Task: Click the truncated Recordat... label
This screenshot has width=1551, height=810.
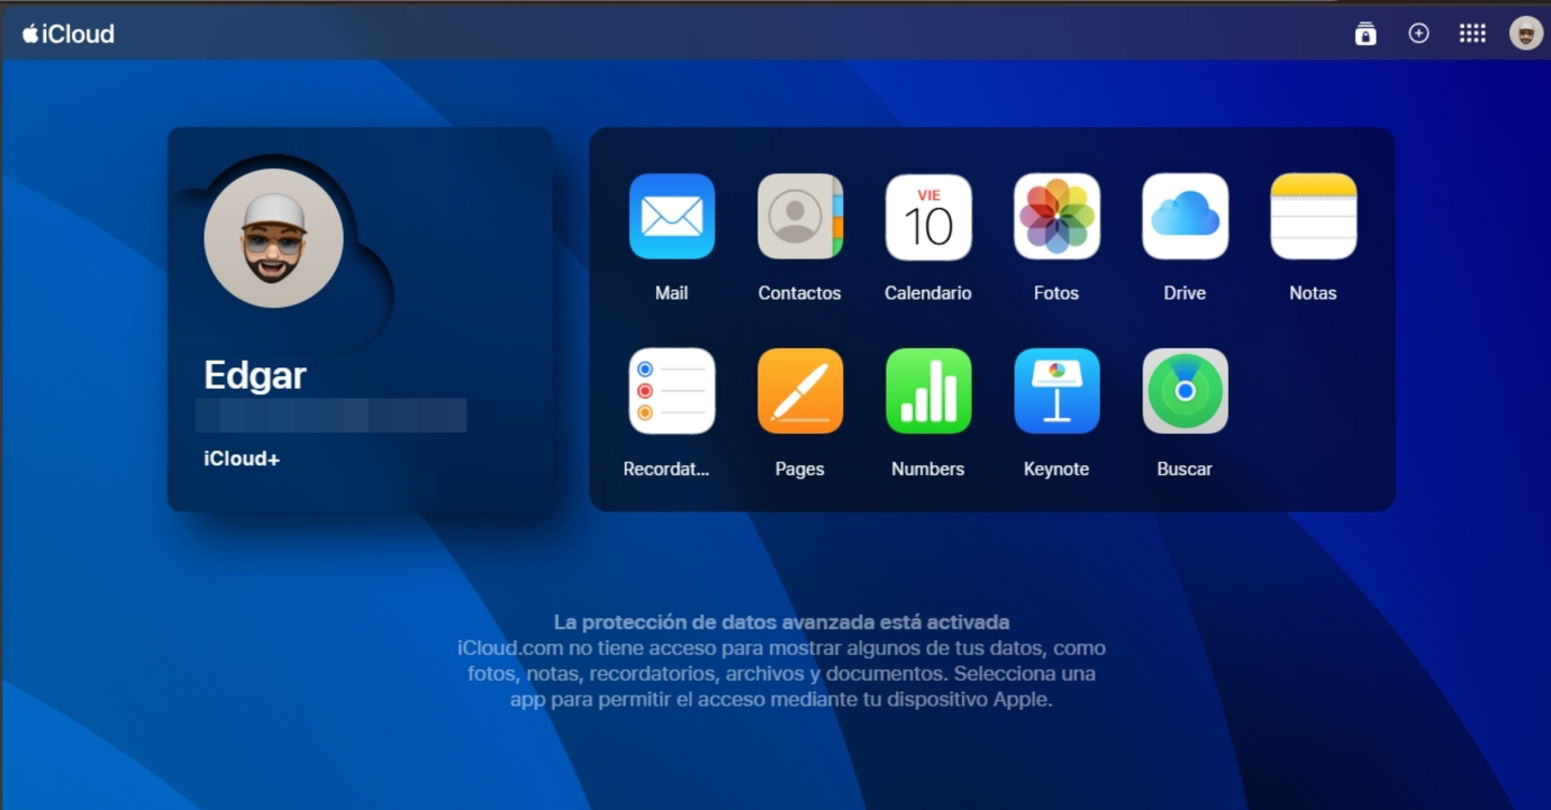Action: click(x=666, y=469)
